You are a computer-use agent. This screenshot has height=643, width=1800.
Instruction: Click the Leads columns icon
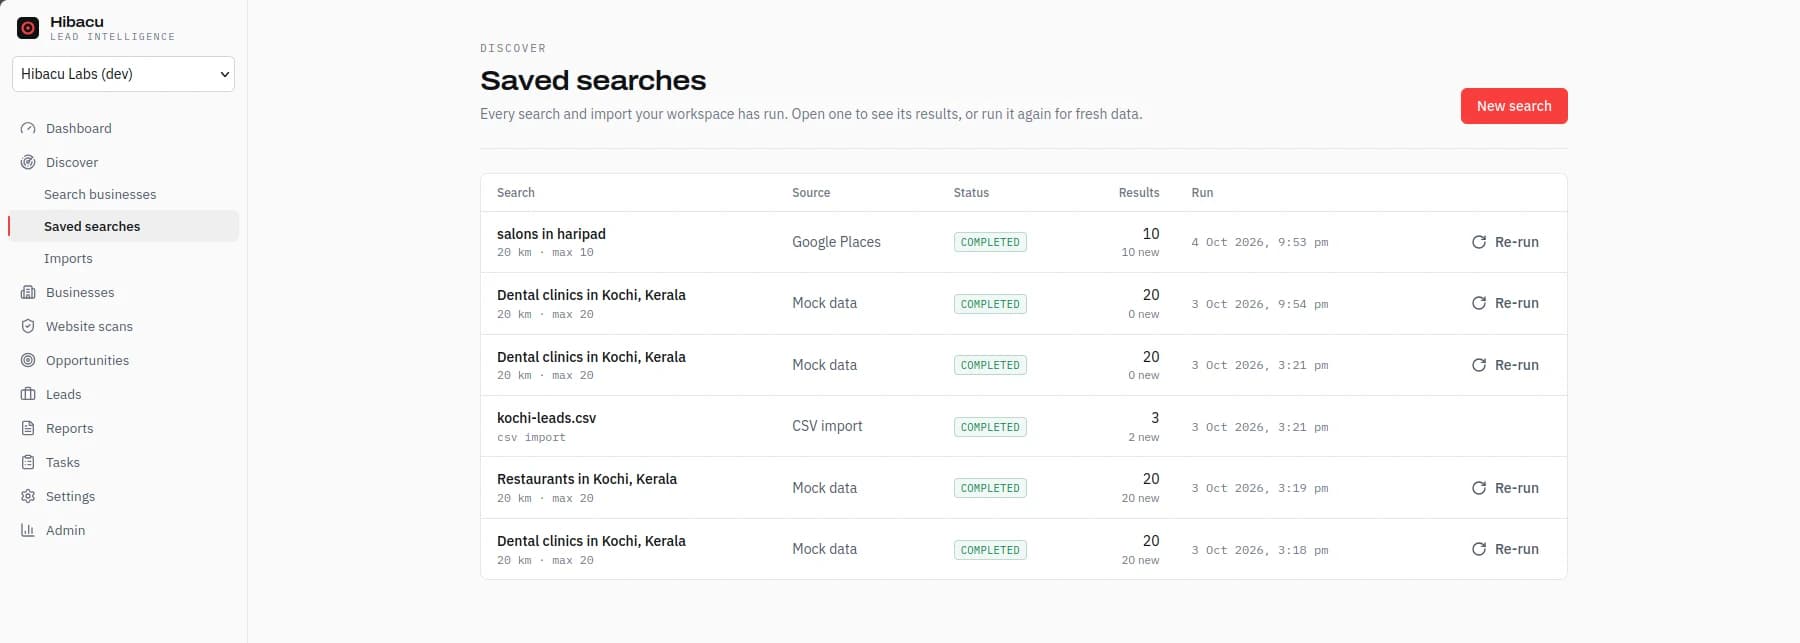click(x=28, y=394)
